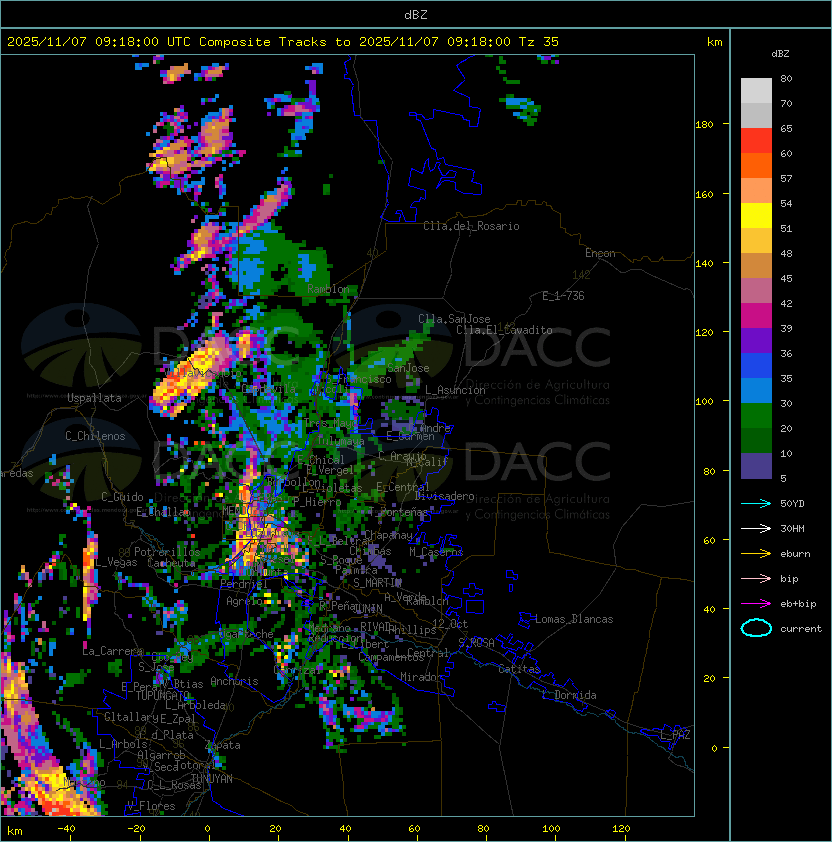Click the E_1-736 map label
This screenshot has width=832, height=842.
click(563, 296)
